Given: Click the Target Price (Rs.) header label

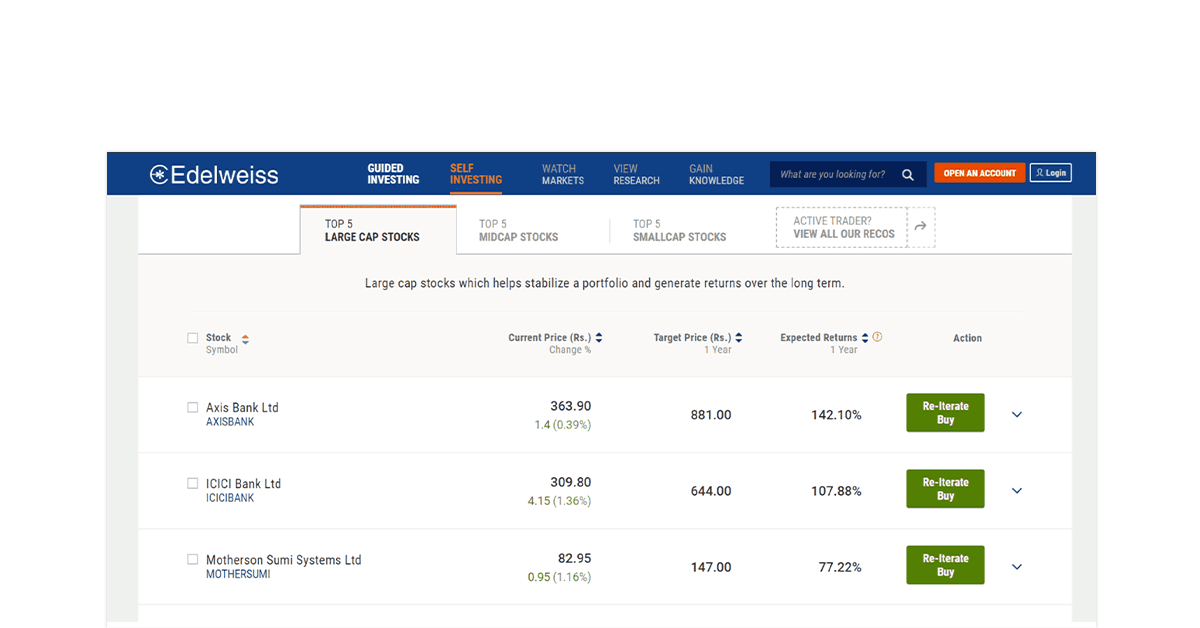Looking at the screenshot, I should click(692, 338).
